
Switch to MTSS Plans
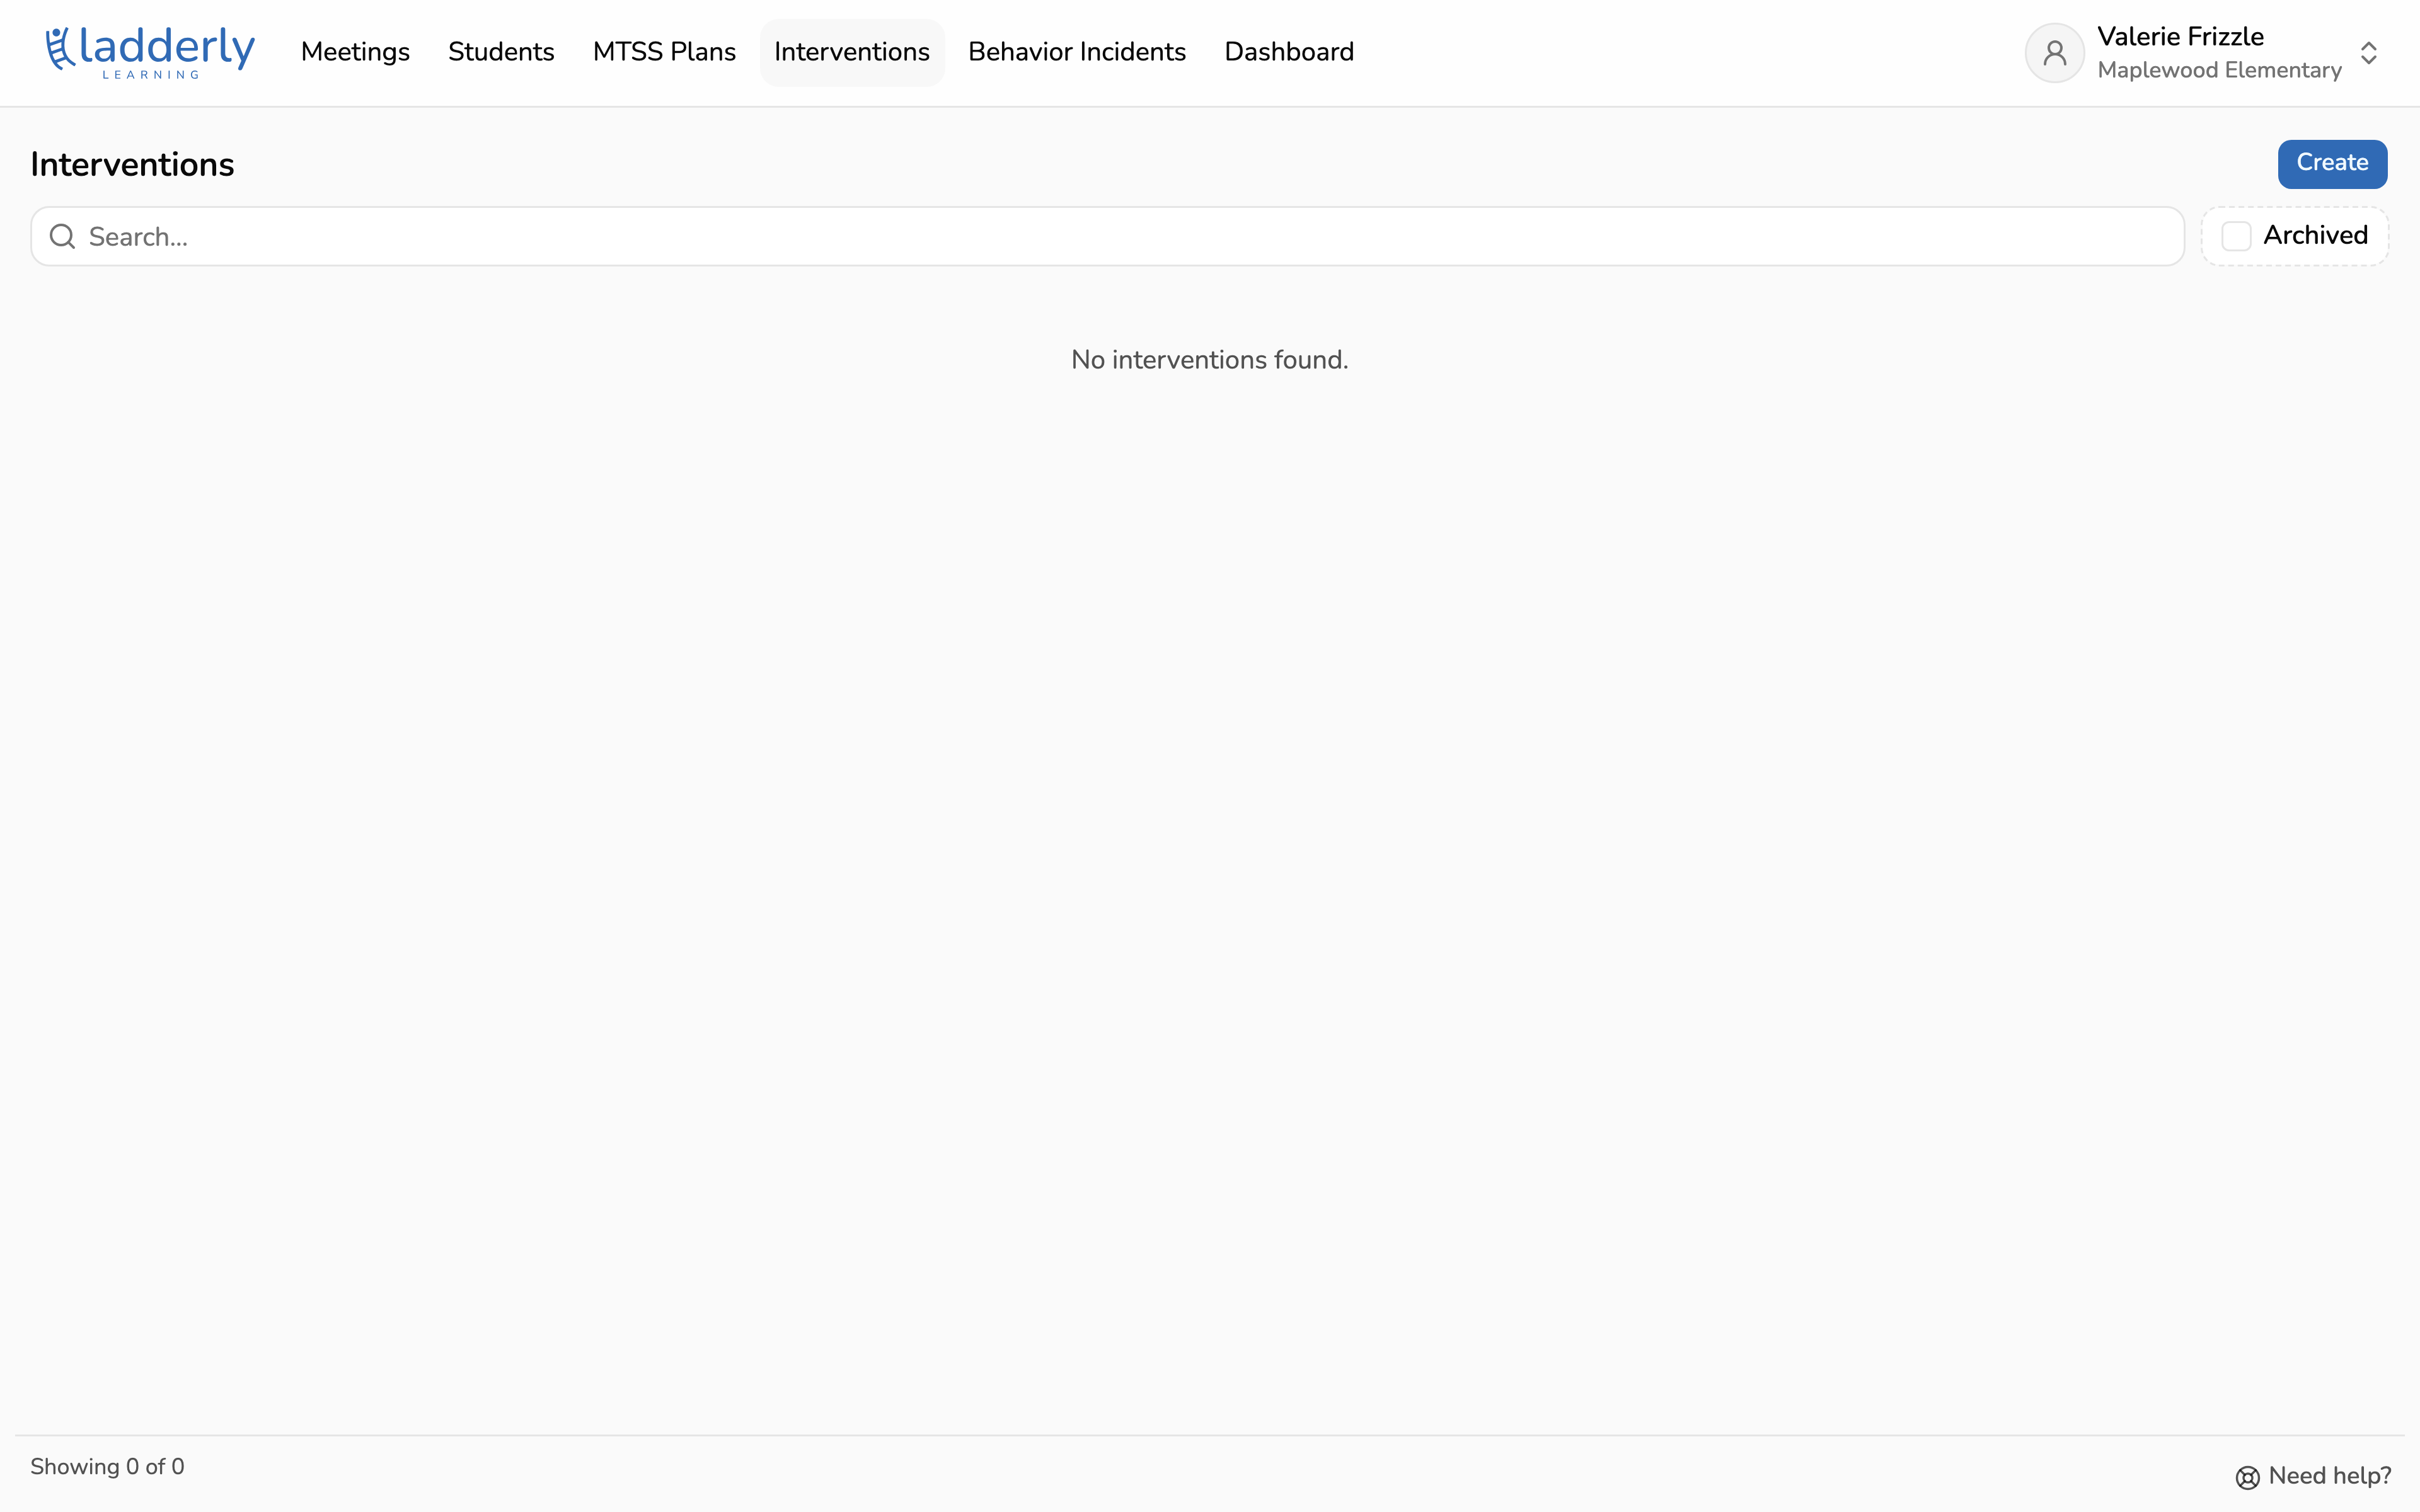664,52
